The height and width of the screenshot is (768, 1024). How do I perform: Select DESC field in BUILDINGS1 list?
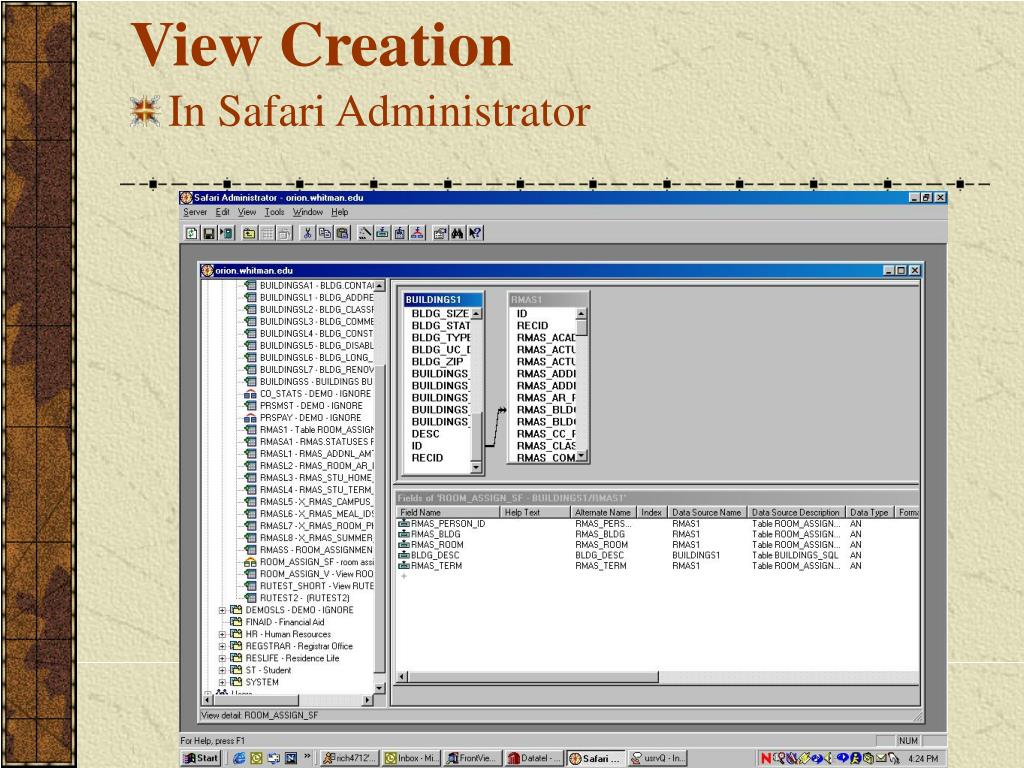click(425, 434)
